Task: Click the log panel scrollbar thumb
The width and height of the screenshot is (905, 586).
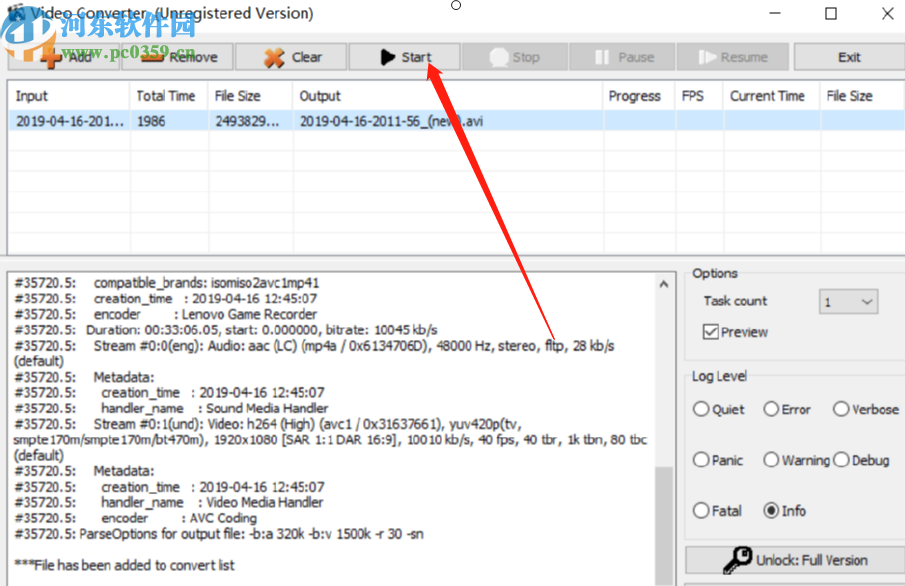Action: pyautogui.click(x=664, y=525)
